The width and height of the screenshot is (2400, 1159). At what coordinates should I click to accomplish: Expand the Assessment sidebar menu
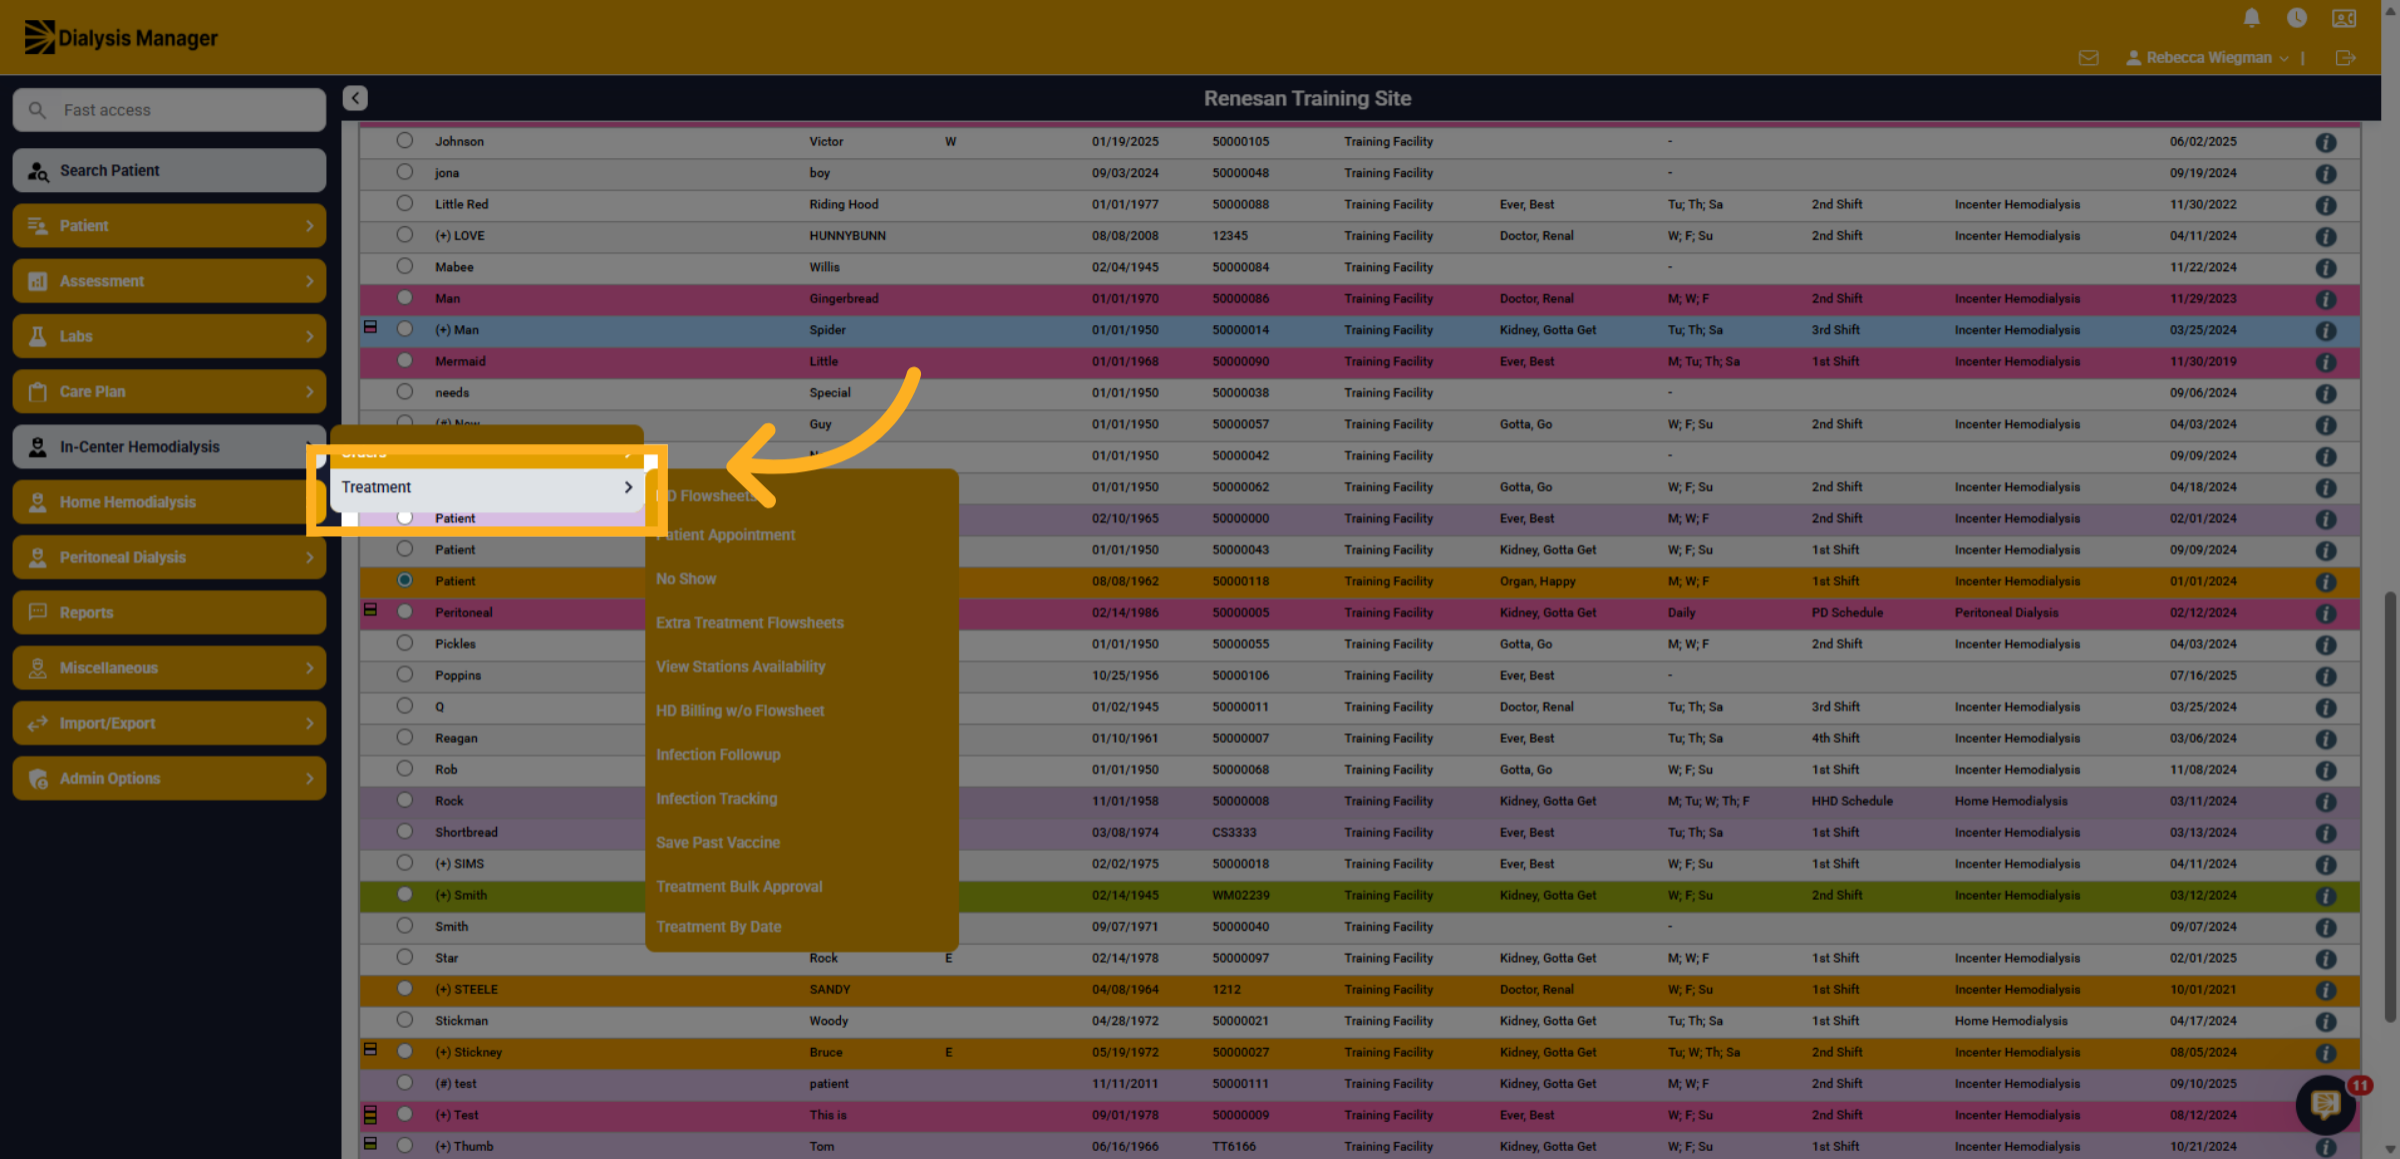(x=169, y=281)
